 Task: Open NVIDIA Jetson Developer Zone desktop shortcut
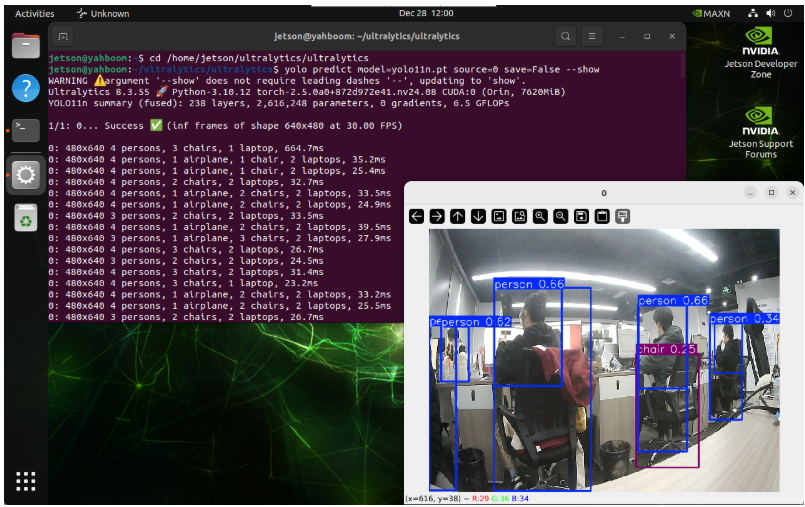760,53
